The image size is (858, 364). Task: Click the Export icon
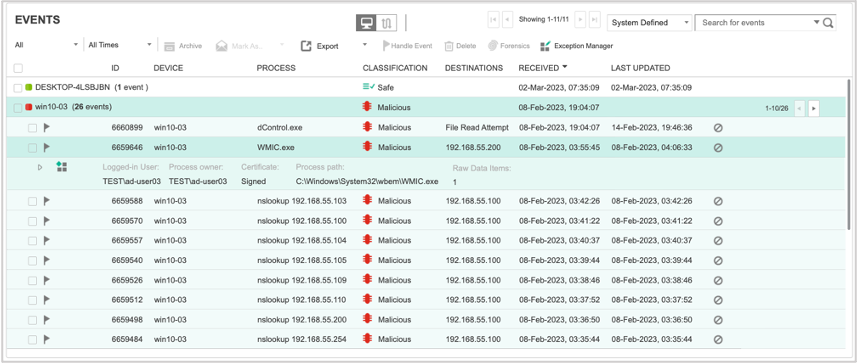coord(306,46)
